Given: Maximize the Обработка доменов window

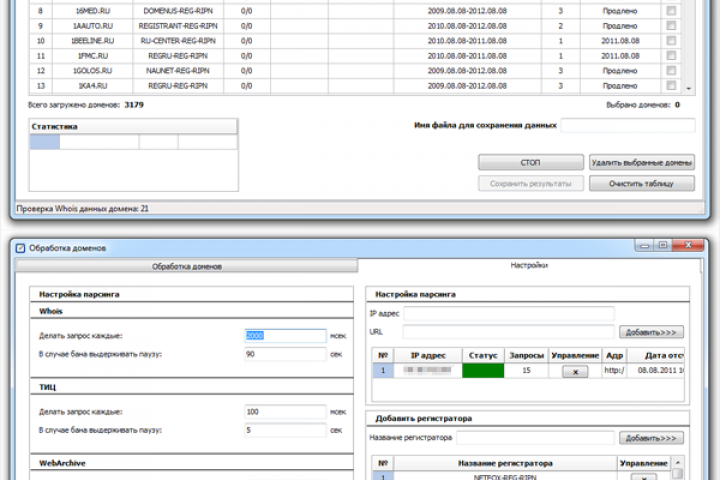Looking at the screenshot, I should (x=663, y=245).
